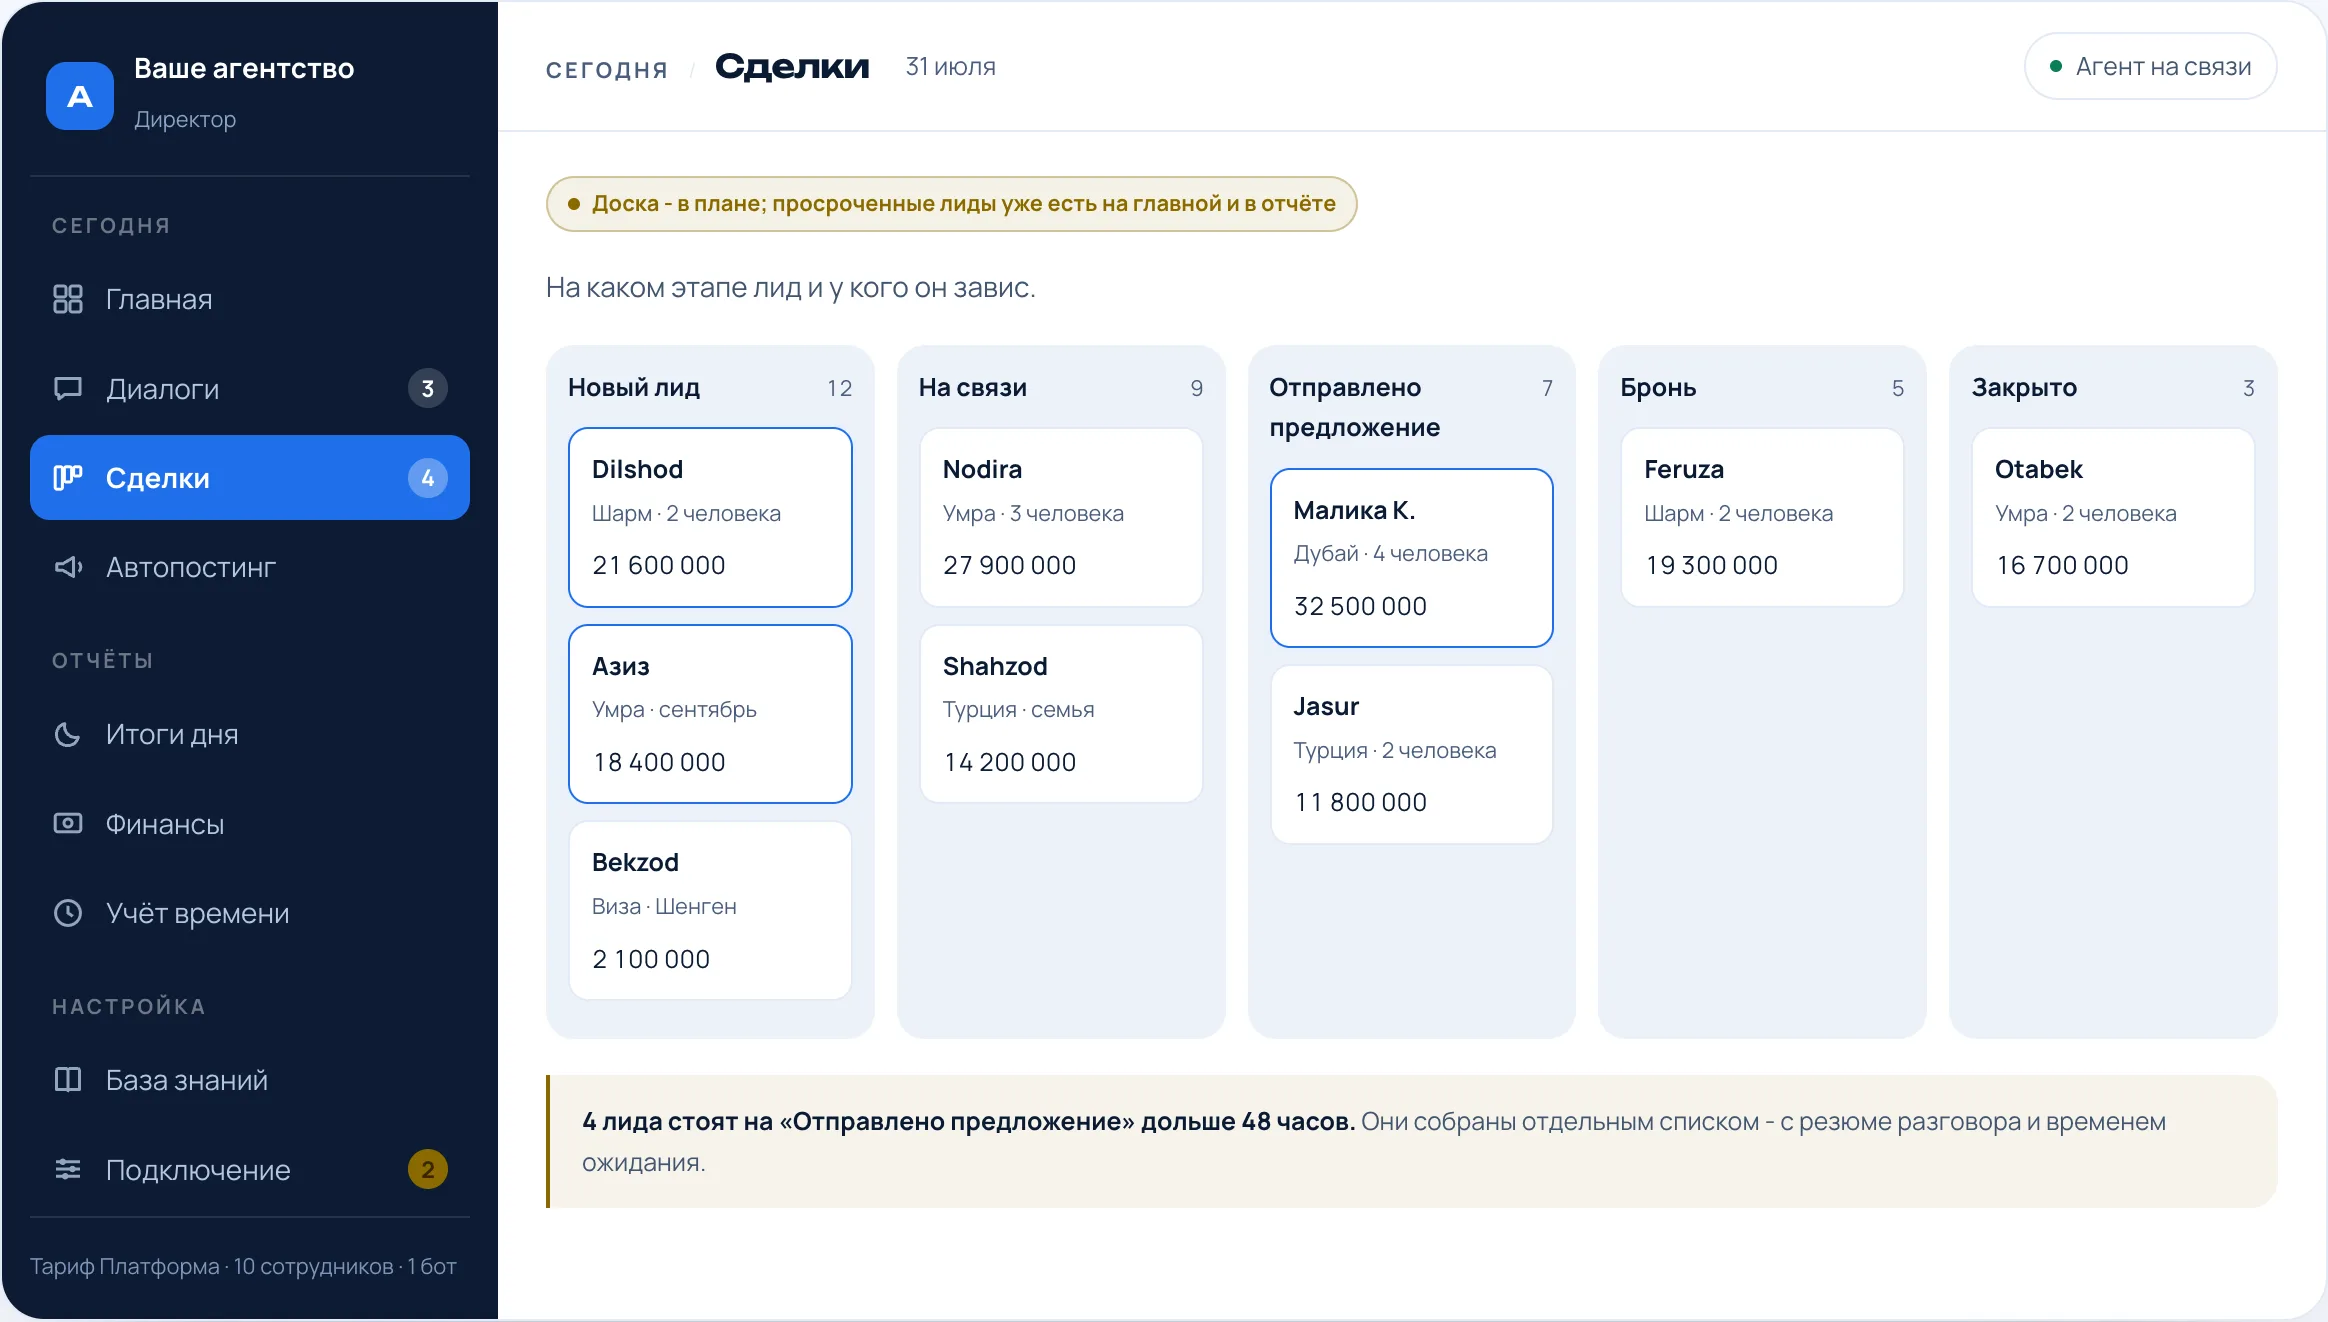The image size is (2328, 1322).
Task: Click the count 12 in Новый лид
Action: 840,388
